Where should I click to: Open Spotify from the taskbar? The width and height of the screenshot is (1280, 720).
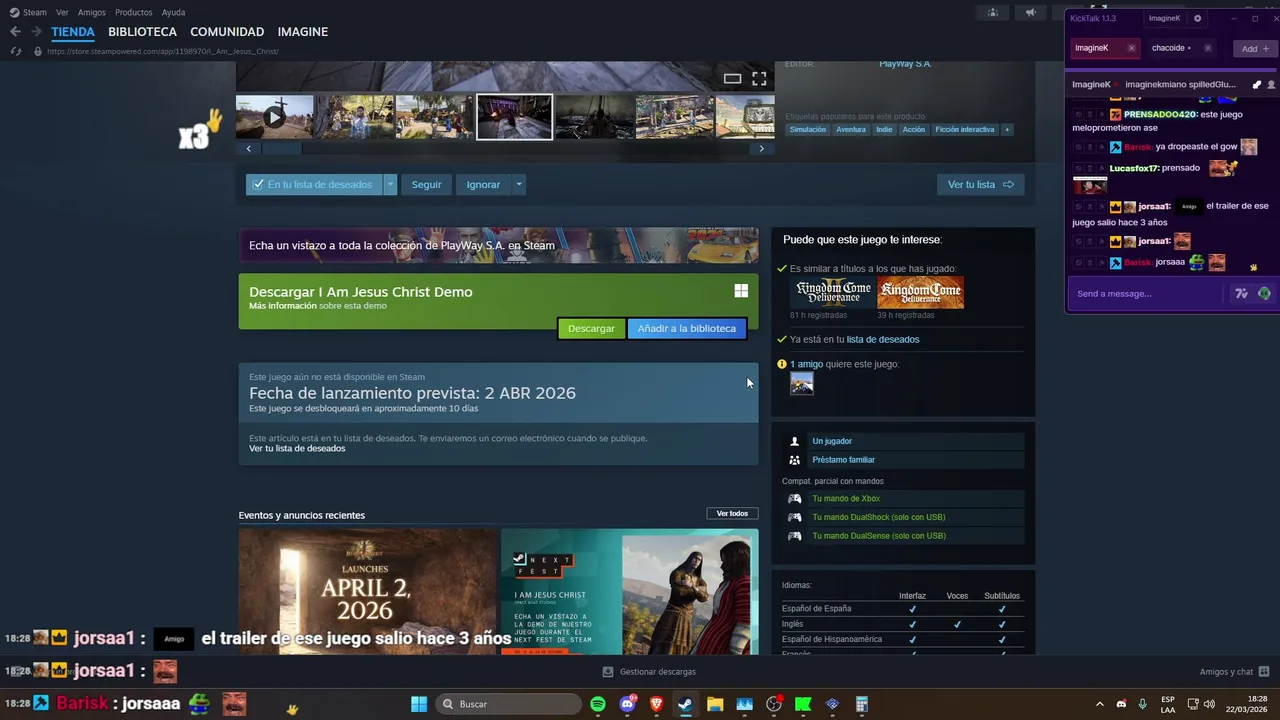tap(597, 704)
